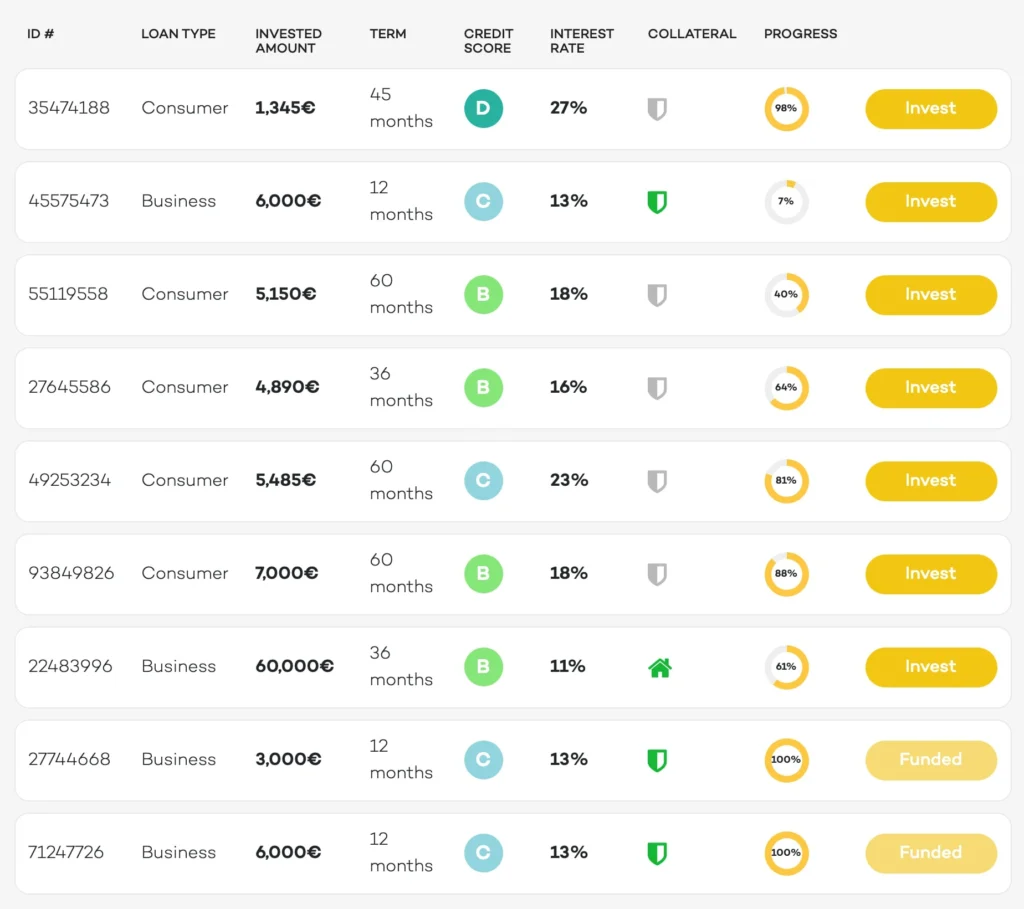Select loan ID 93849826

click(x=71, y=573)
